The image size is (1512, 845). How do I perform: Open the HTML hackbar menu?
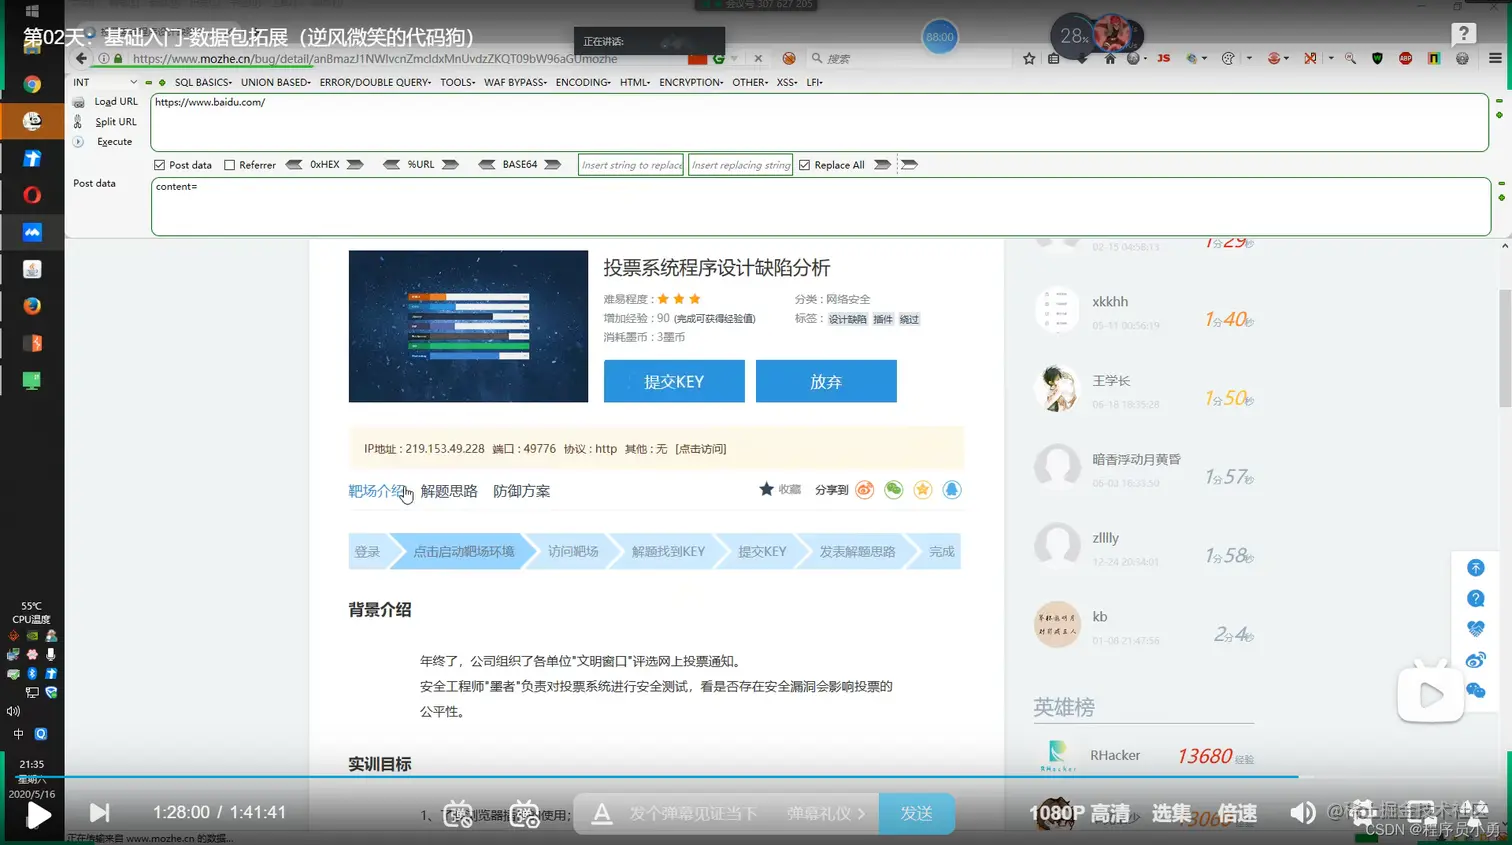coord(635,82)
